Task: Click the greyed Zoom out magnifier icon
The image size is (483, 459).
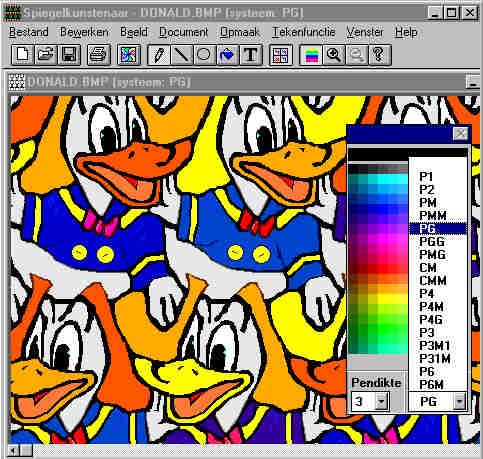Action: pyautogui.click(x=356, y=54)
